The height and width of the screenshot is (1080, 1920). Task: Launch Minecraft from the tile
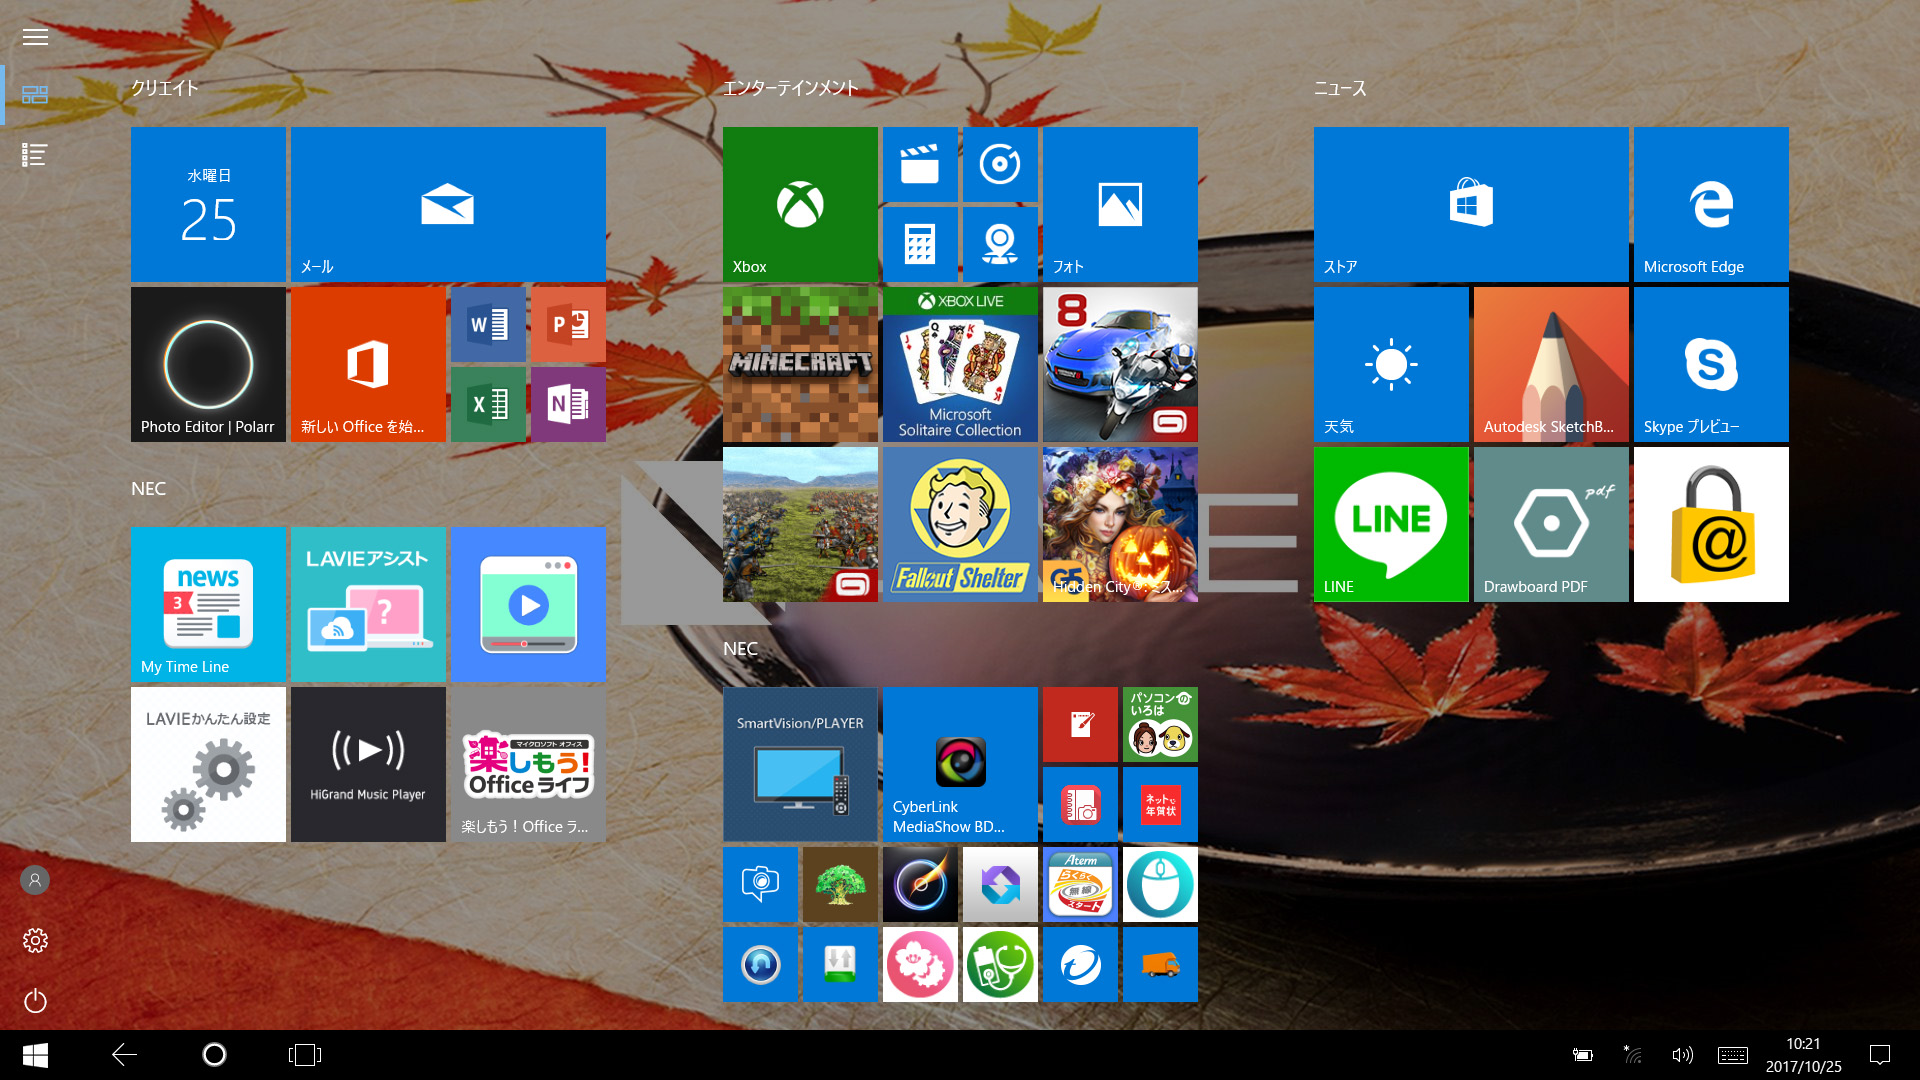[800, 364]
